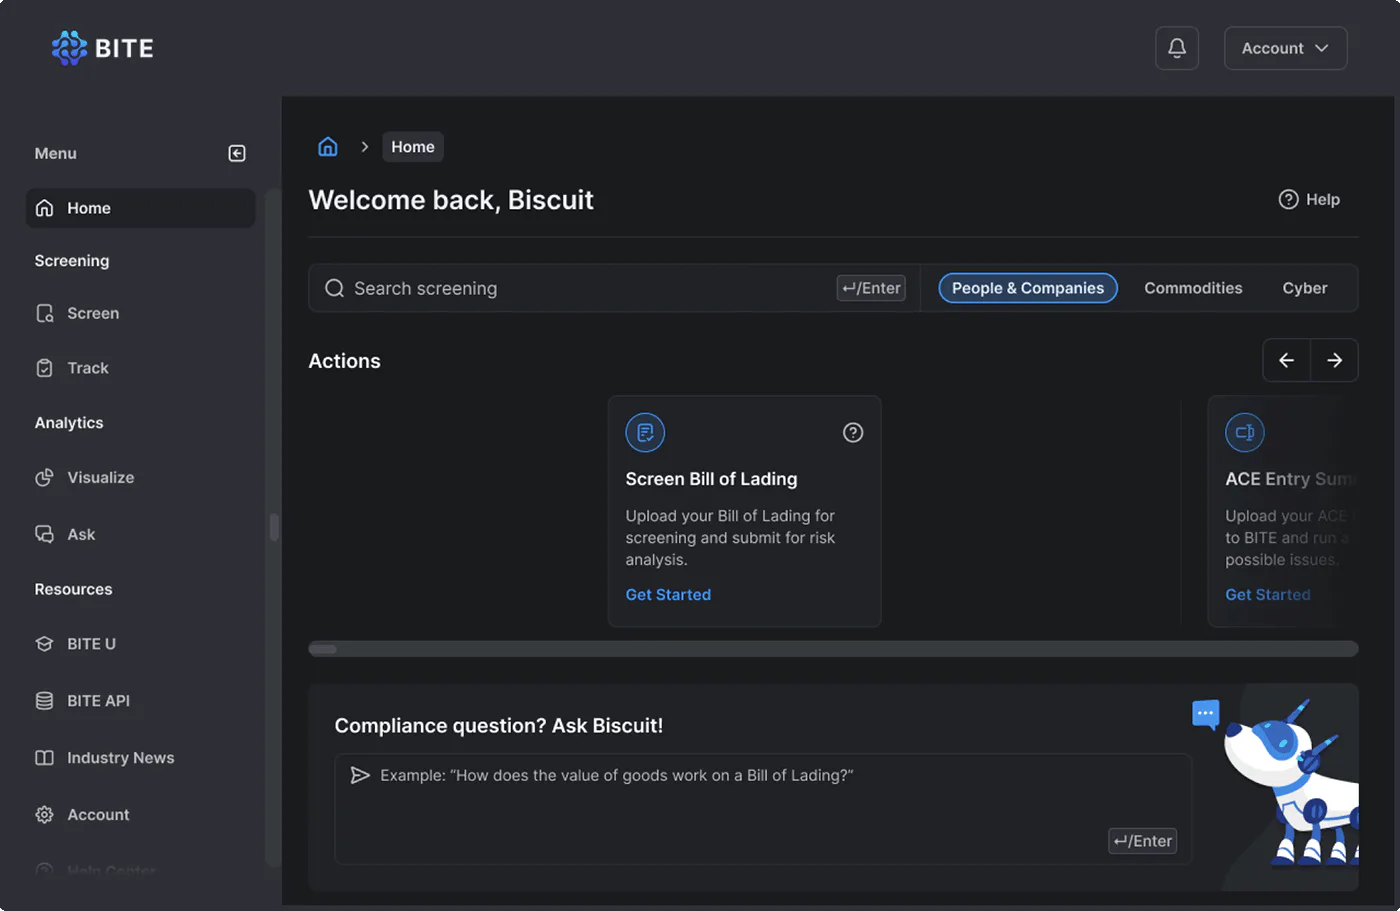
Task: Select the People & Companies filter
Action: (1028, 288)
